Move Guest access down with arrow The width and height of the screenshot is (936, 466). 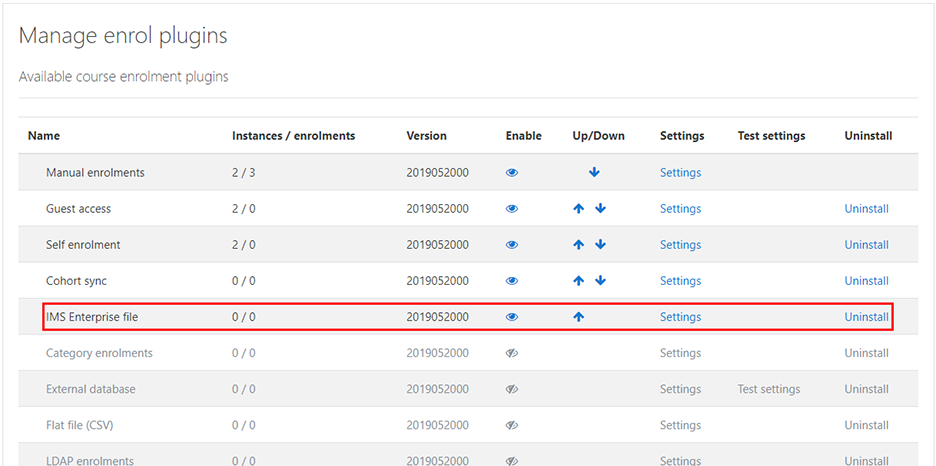click(x=600, y=209)
